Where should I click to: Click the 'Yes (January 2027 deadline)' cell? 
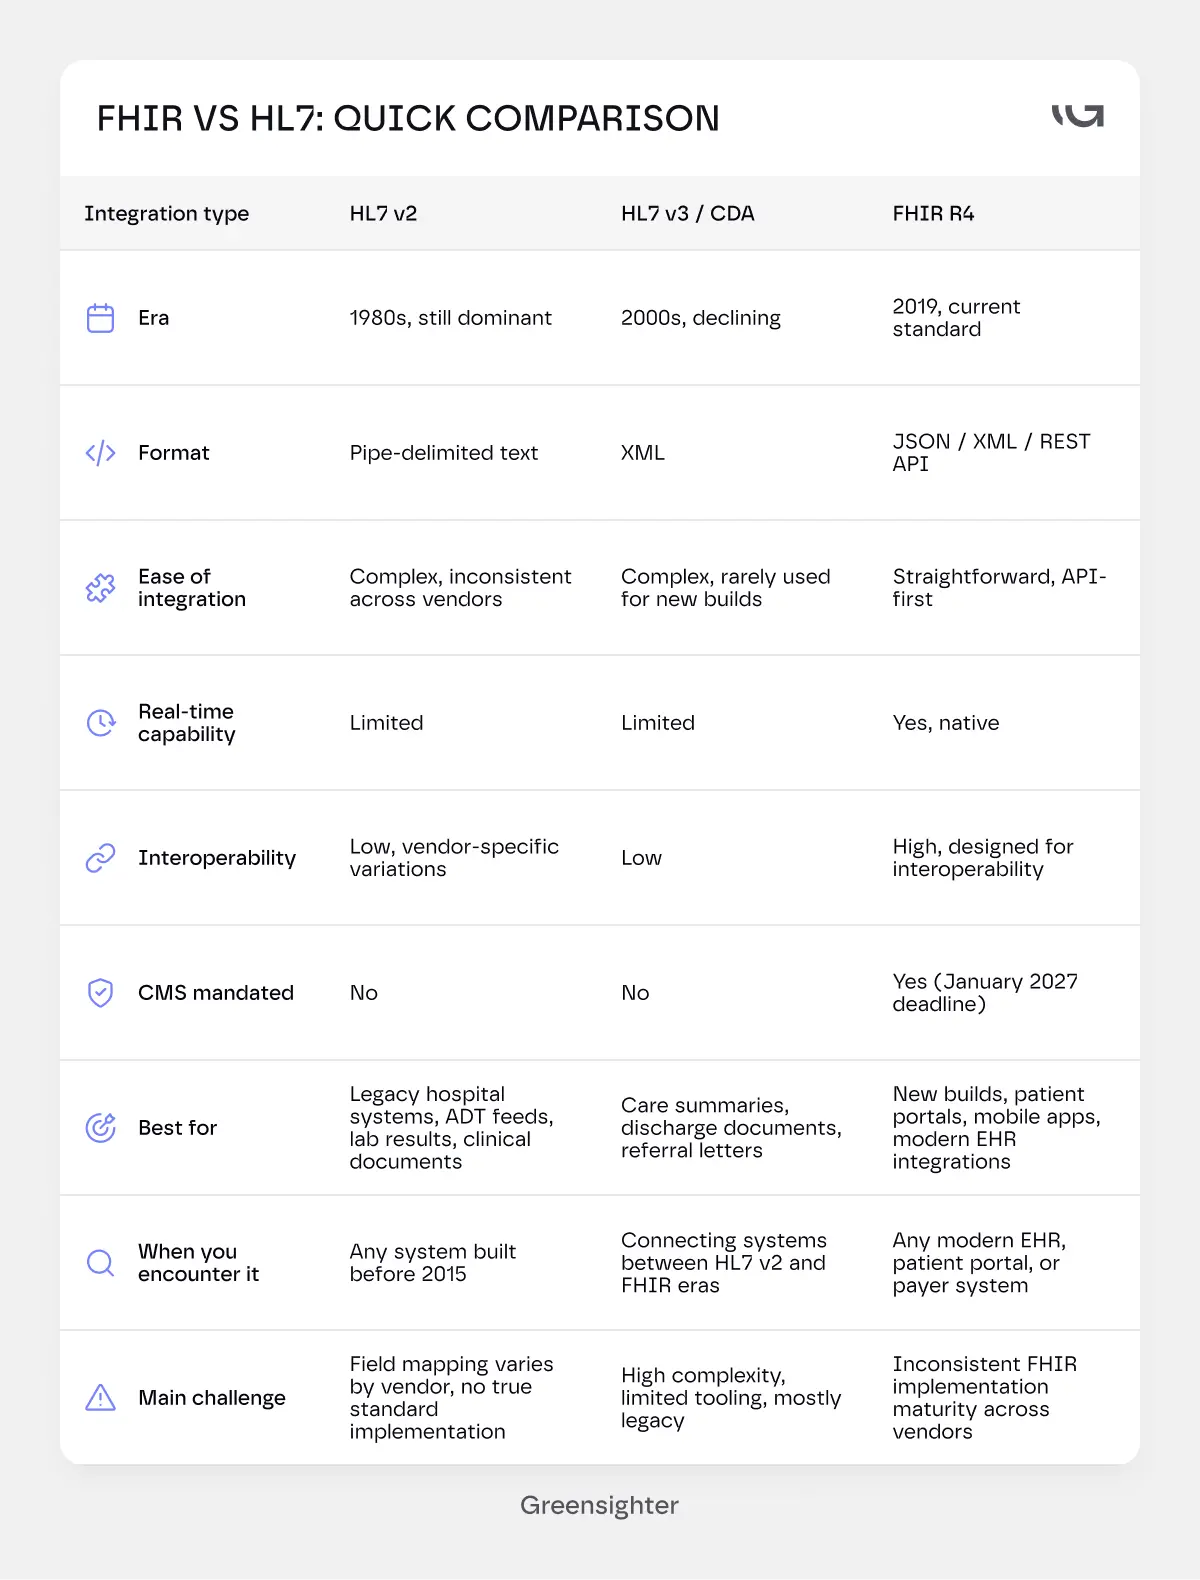tap(985, 993)
